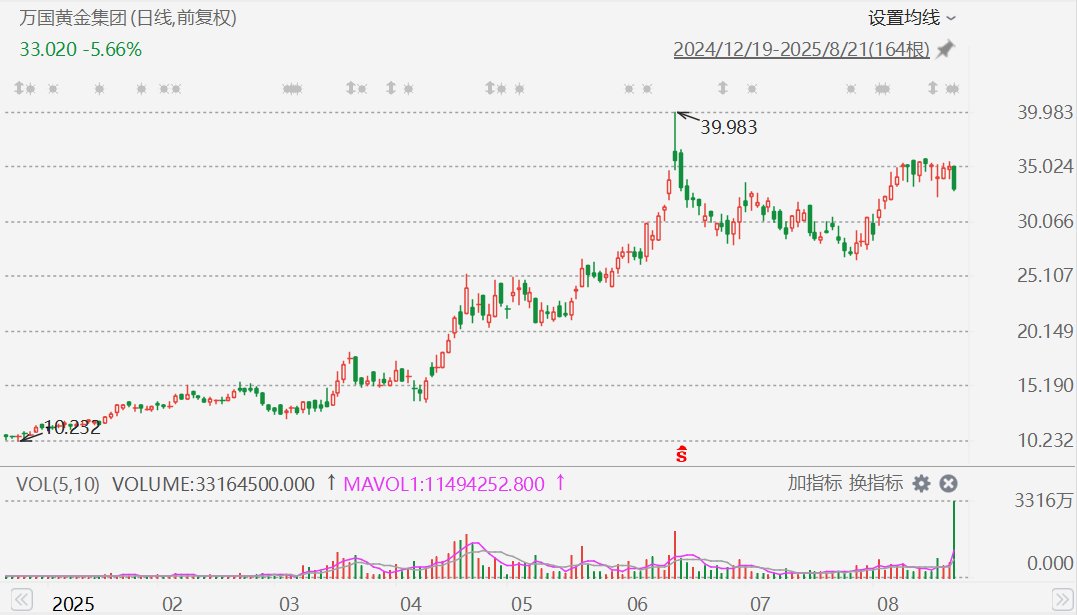The image size is (1077, 615).
Task: Click 加指标 to add an indicator
Action: (815, 483)
